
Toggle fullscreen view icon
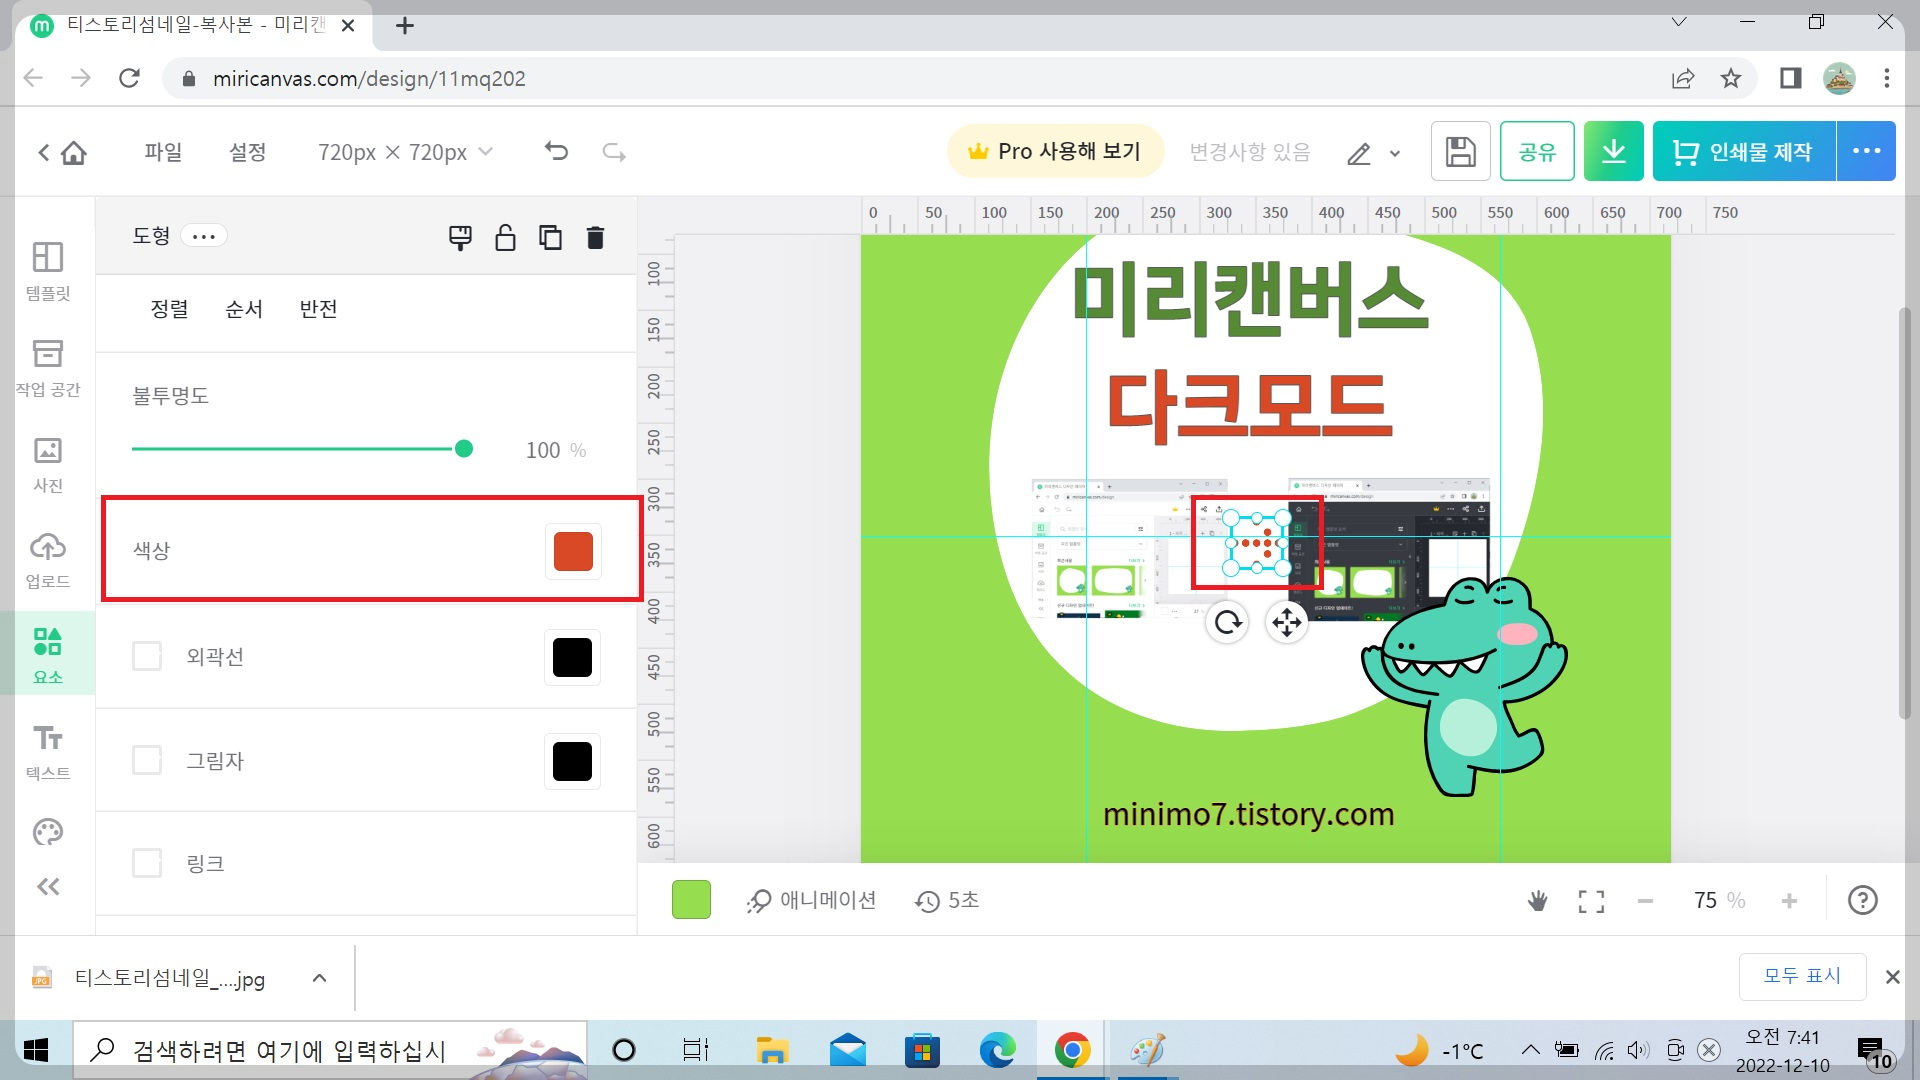1591,901
